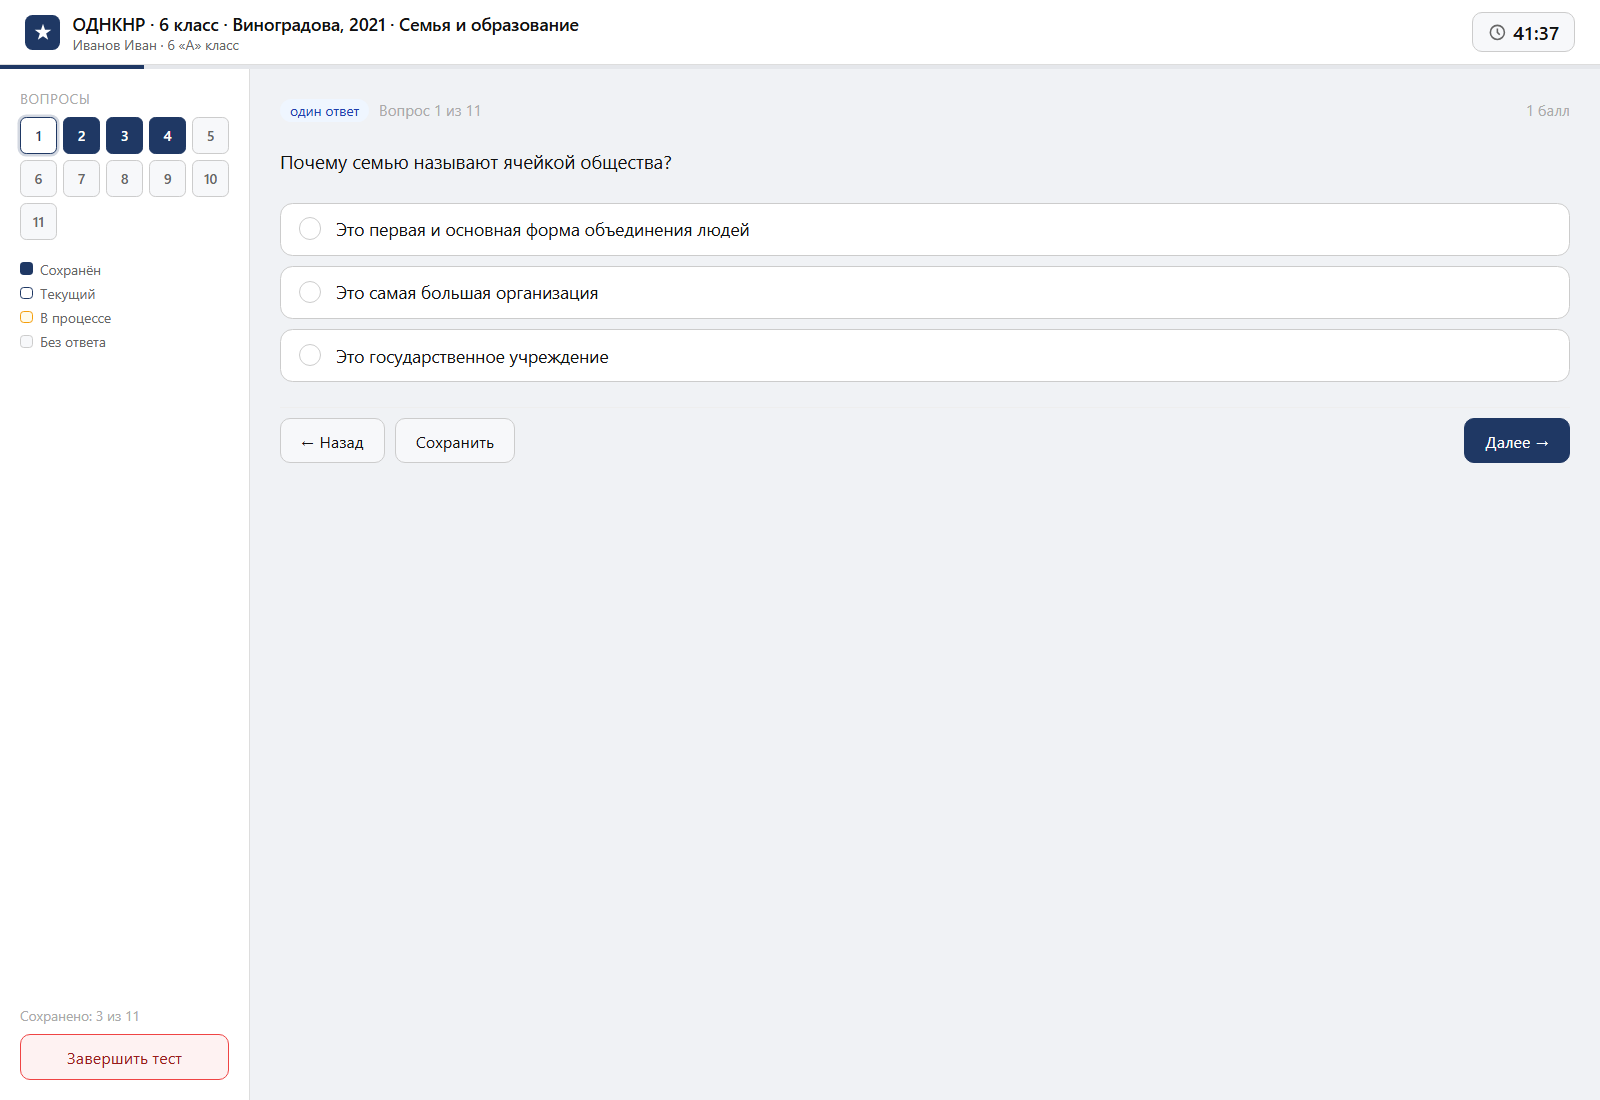
Task: Click the question text 'Почему семью называют ячейкой общества?'
Action: tap(476, 163)
